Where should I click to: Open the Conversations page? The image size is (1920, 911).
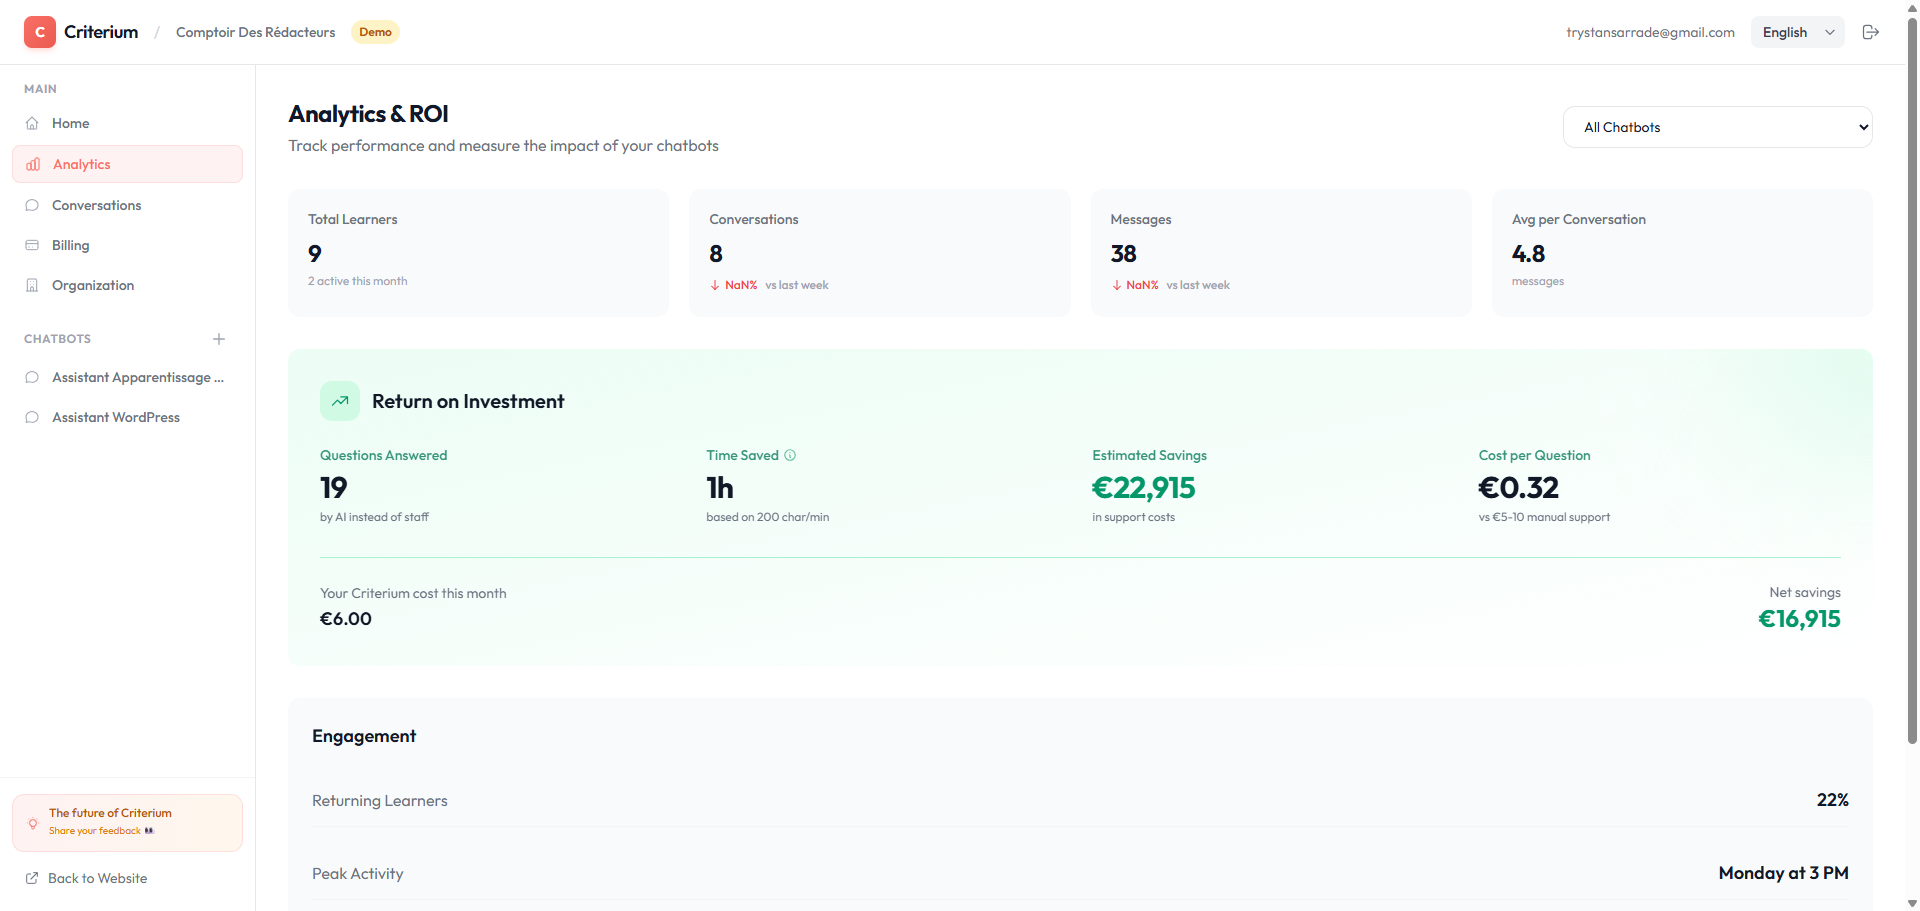(x=96, y=205)
